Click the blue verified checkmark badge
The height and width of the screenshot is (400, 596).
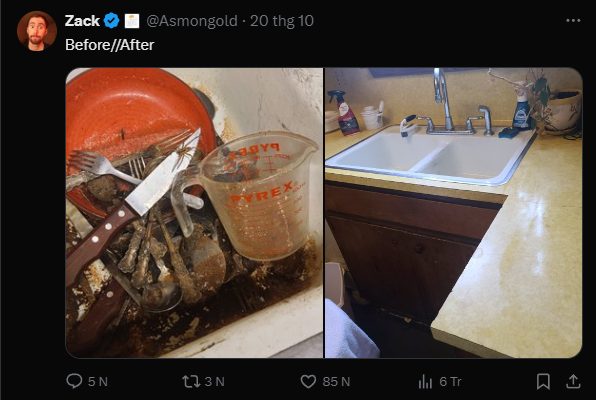112,21
